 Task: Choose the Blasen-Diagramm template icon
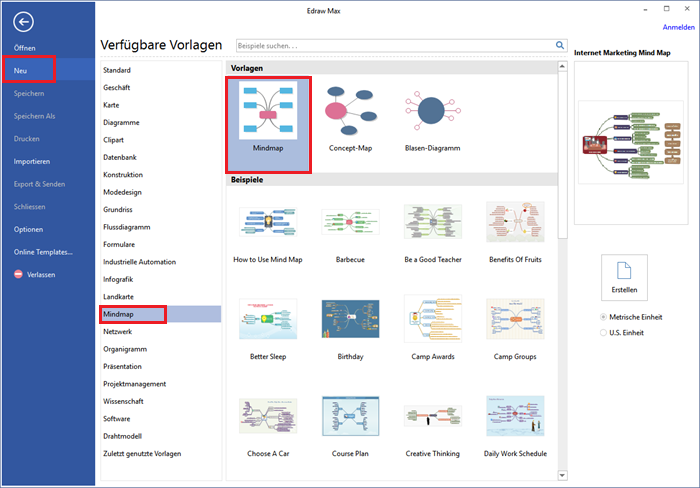click(433, 111)
